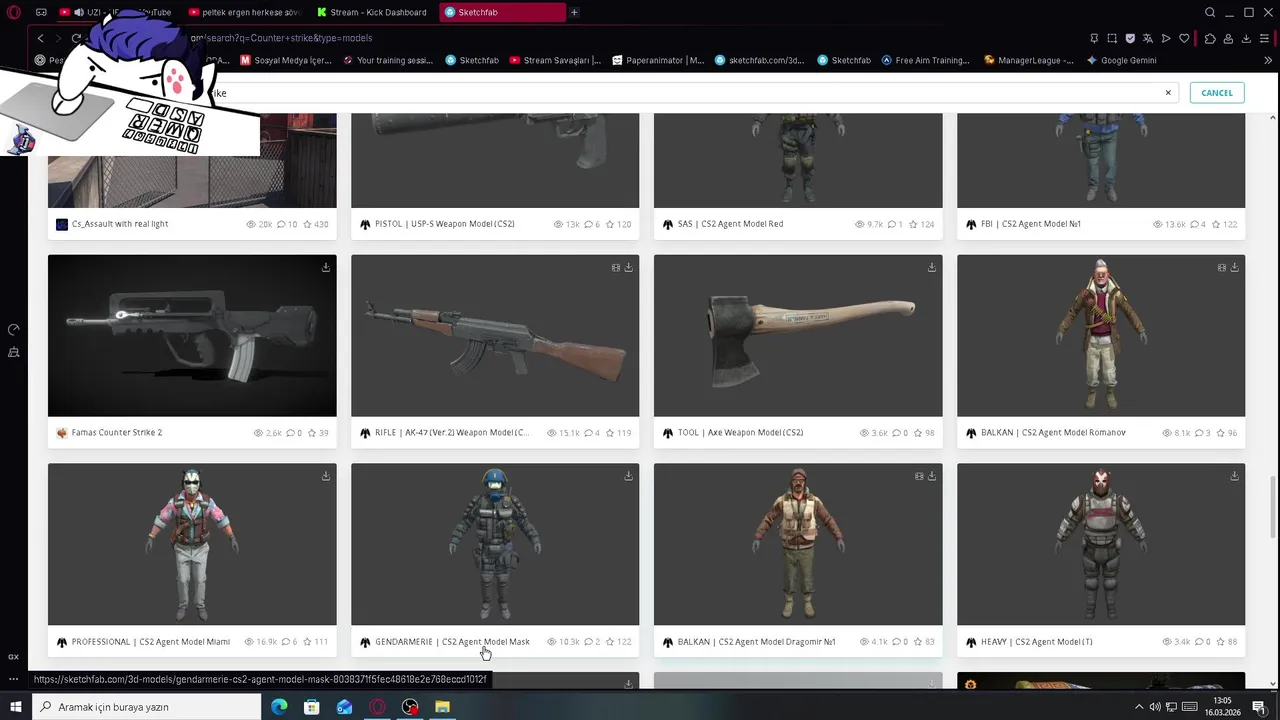This screenshot has height=720, width=1280.
Task: Open browser downloads icon in address bar
Action: click(x=1246, y=38)
